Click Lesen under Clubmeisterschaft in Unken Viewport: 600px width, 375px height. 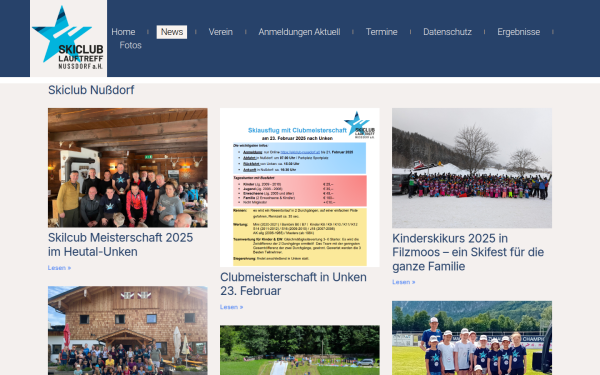(232, 307)
